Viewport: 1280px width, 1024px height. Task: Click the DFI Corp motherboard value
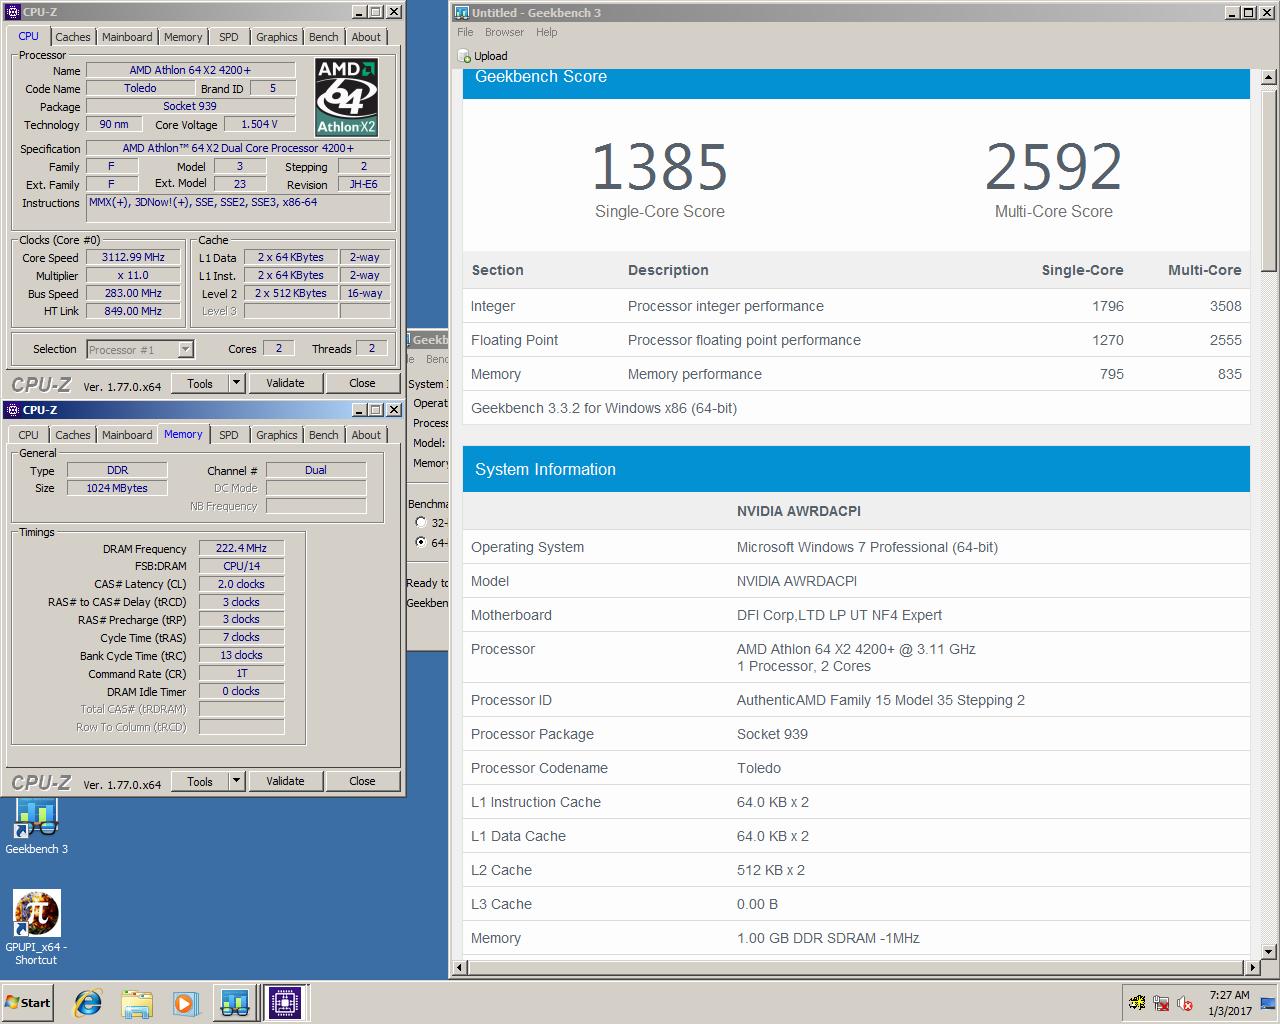839,615
